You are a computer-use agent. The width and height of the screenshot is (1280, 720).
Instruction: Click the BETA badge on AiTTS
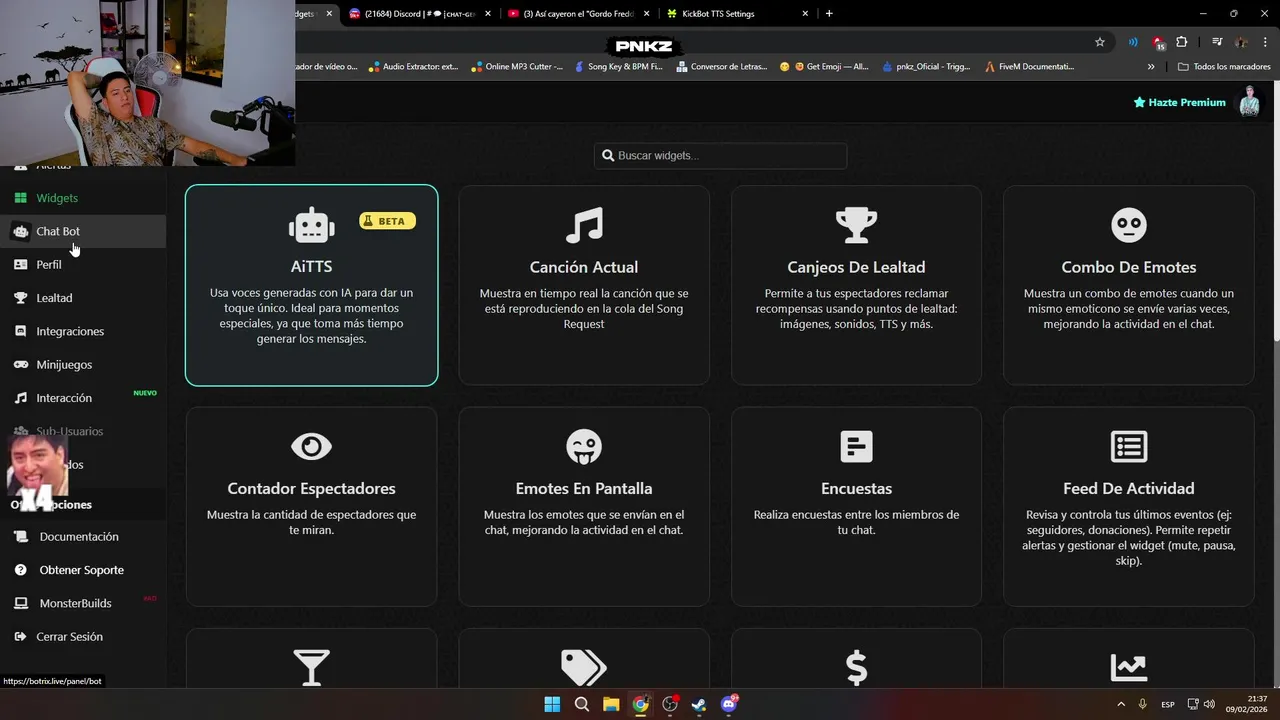[387, 221]
